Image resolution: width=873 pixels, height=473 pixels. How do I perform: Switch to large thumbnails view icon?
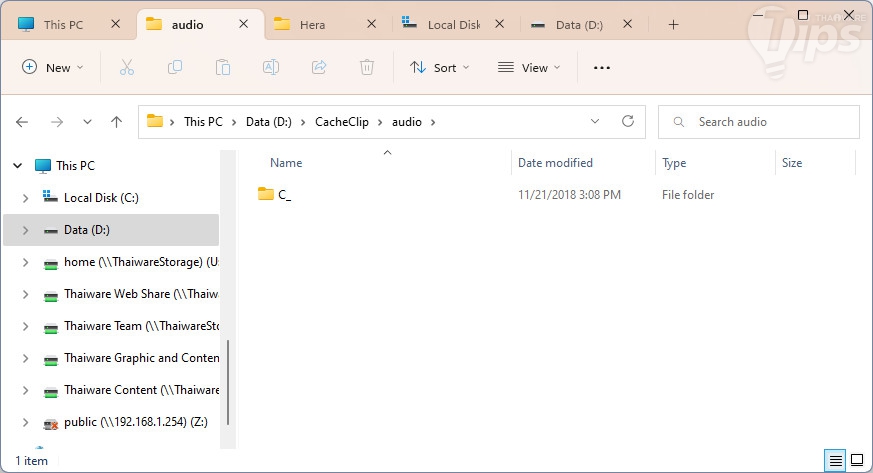point(857,460)
